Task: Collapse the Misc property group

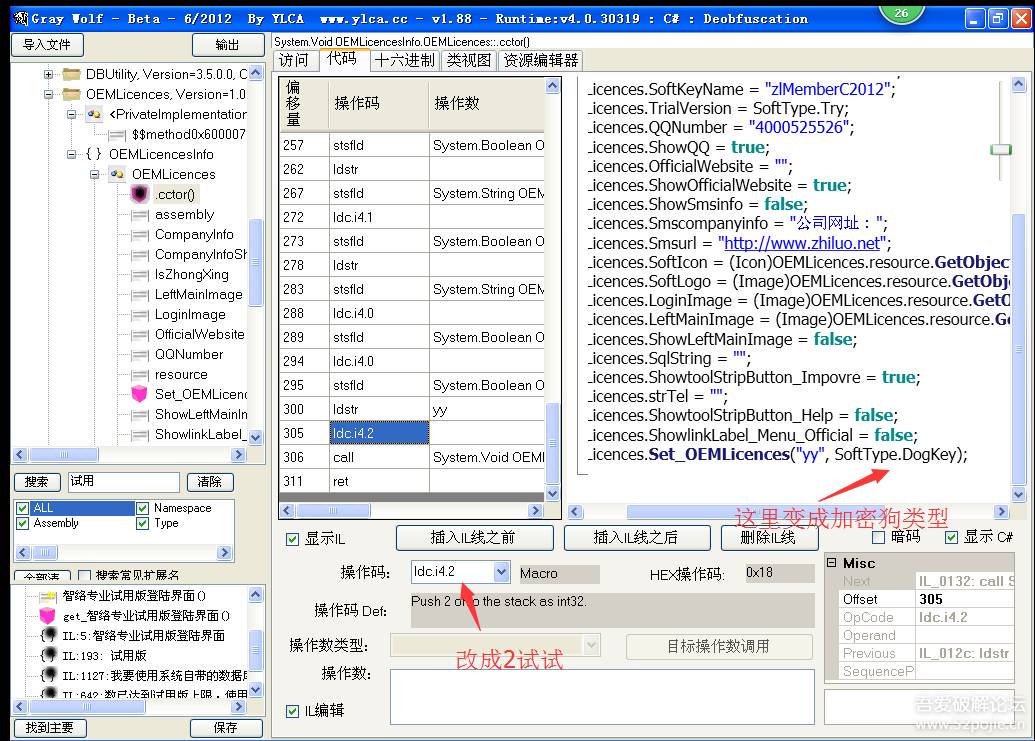Action: click(x=832, y=563)
